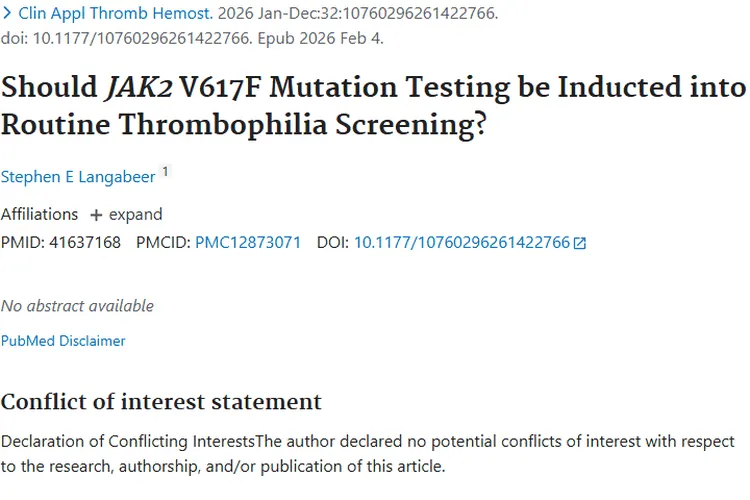
Task: Open the PubMed Disclaimer link
Action: tap(63, 341)
